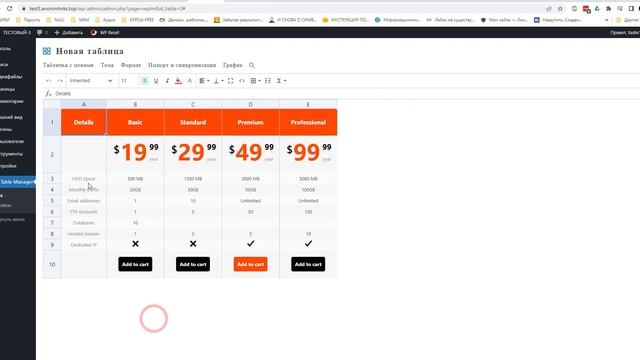Image resolution: width=640 pixels, height=360 pixels.
Task: Select the Basic header cell
Action: coord(136,122)
